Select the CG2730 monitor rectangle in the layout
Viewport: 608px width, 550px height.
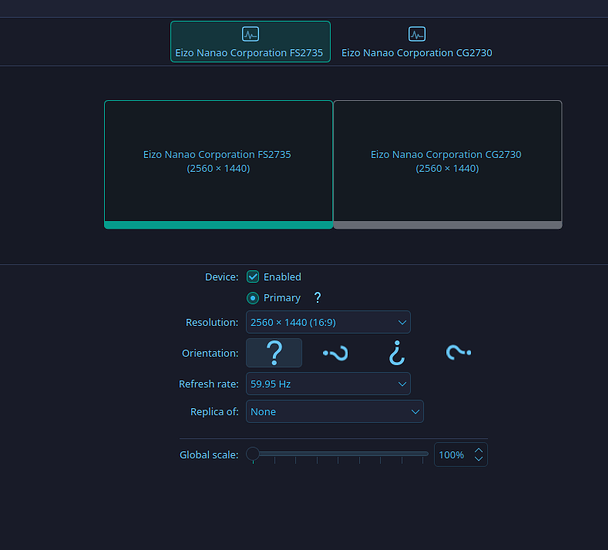[x=447, y=162]
